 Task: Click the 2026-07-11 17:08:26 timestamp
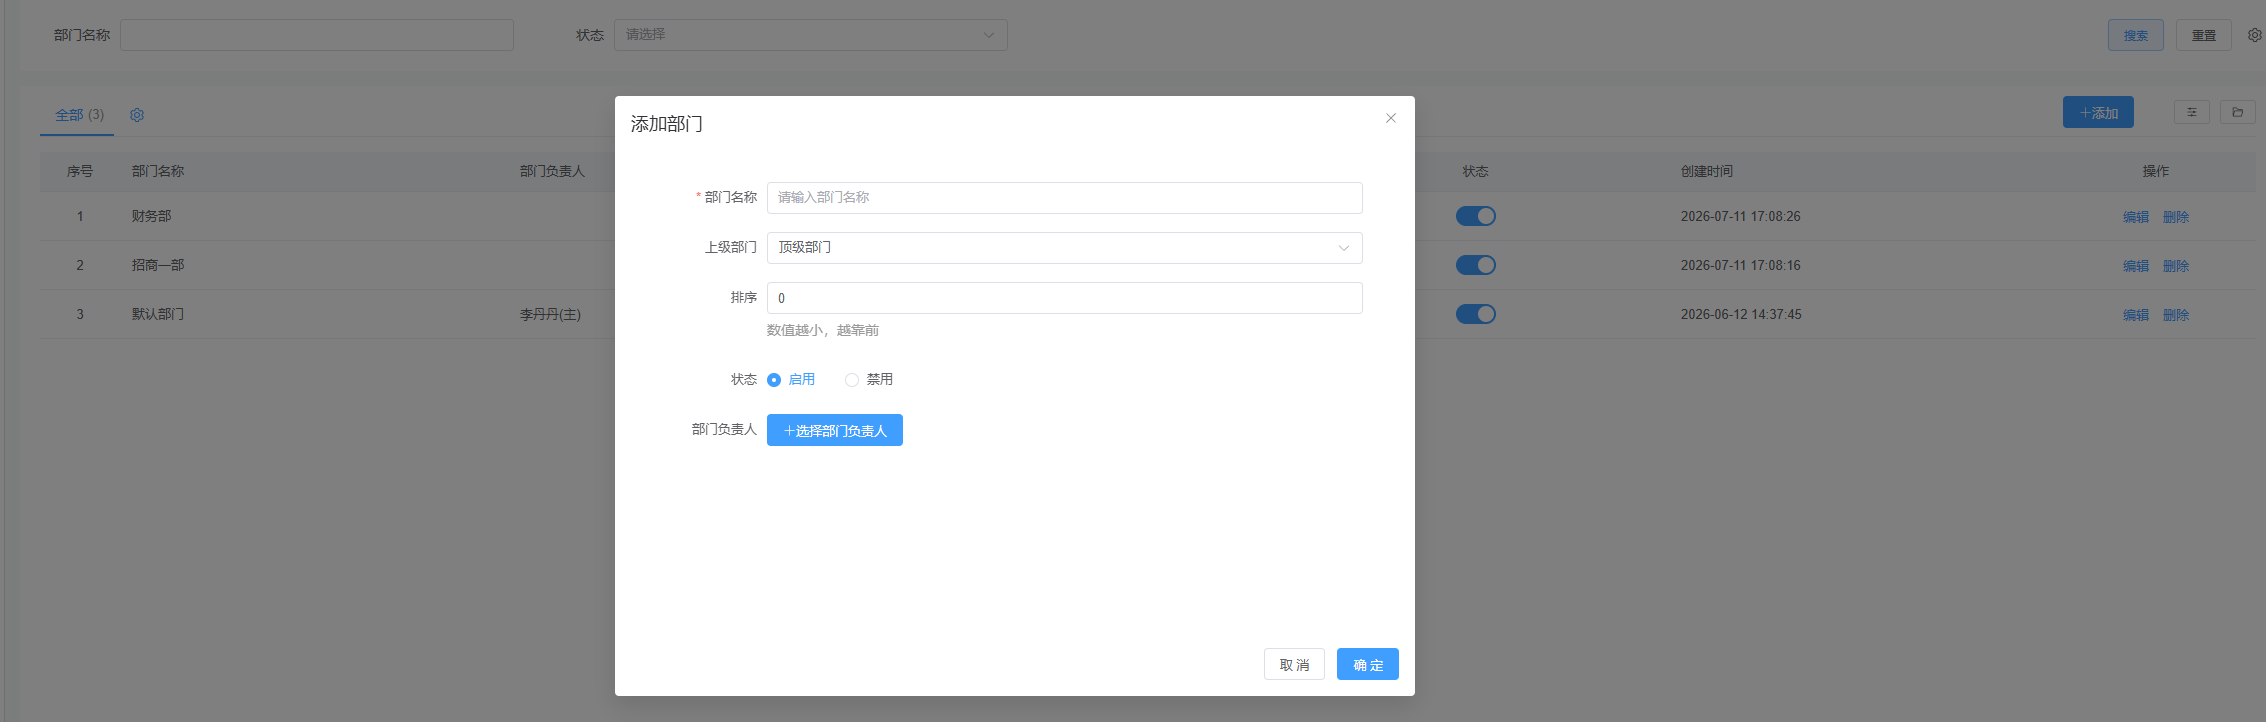(1741, 216)
